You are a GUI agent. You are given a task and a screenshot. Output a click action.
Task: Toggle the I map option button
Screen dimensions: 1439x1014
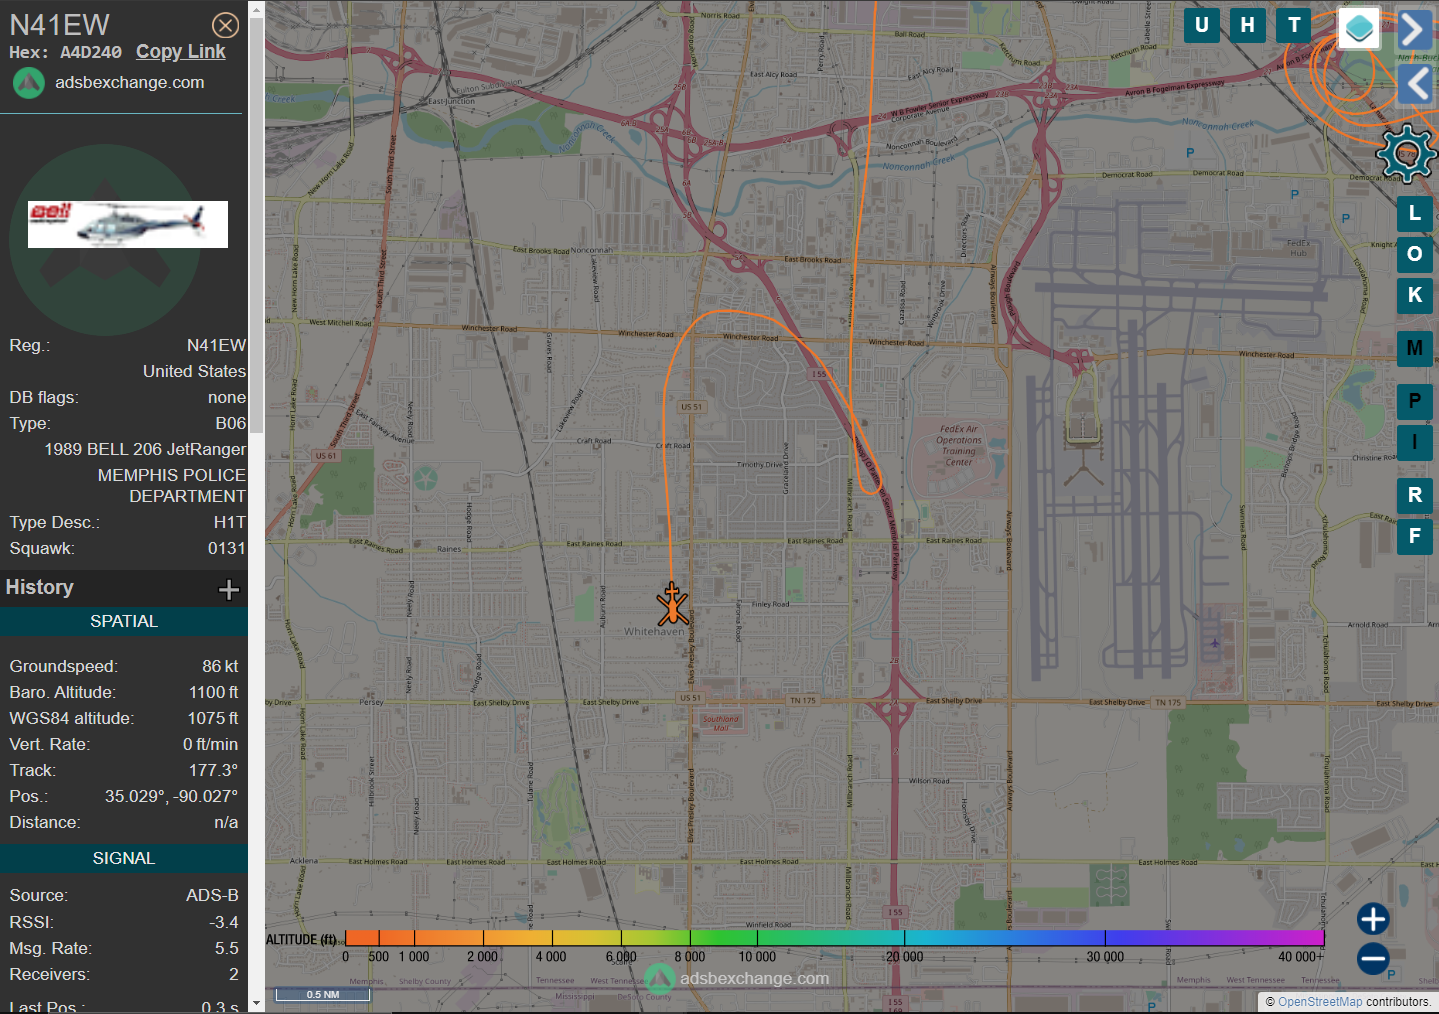coord(1414,442)
